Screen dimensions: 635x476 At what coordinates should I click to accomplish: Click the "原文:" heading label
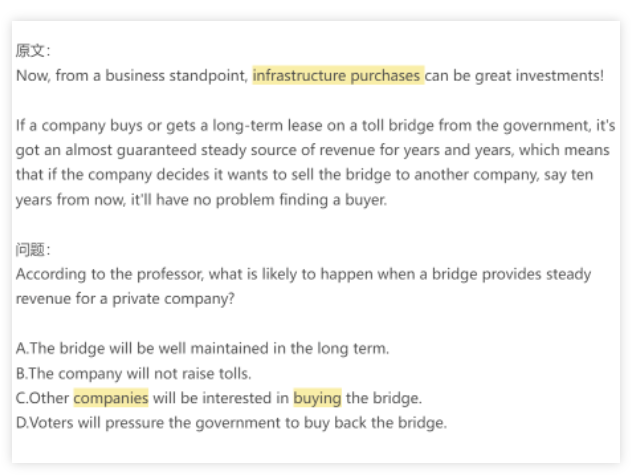pos(33,50)
